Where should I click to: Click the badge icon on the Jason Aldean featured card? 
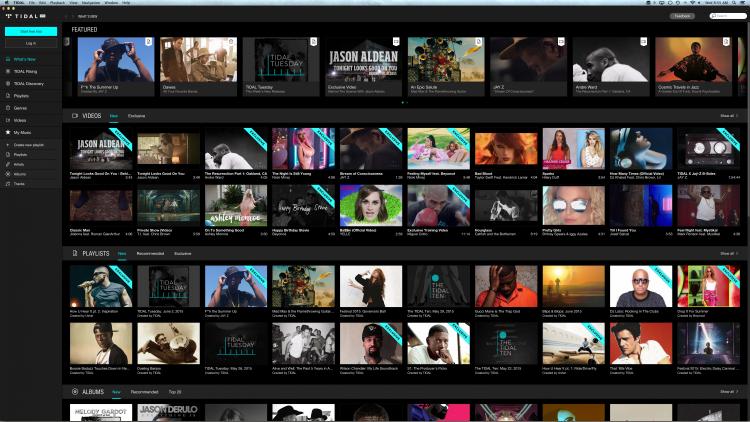[x=396, y=42]
